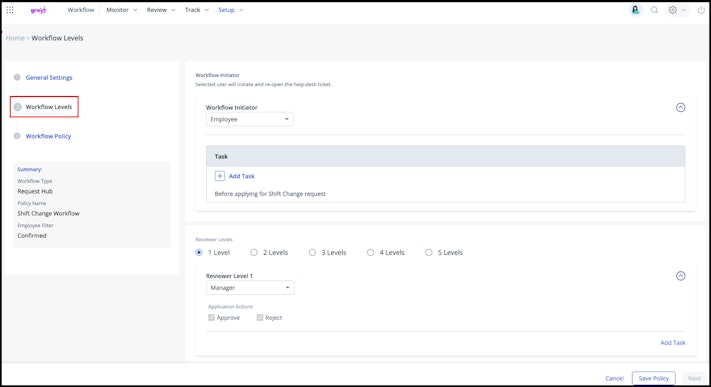The height and width of the screenshot is (387, 711).
Task: Go to General Settings step
Action: [x=49, y=78]
